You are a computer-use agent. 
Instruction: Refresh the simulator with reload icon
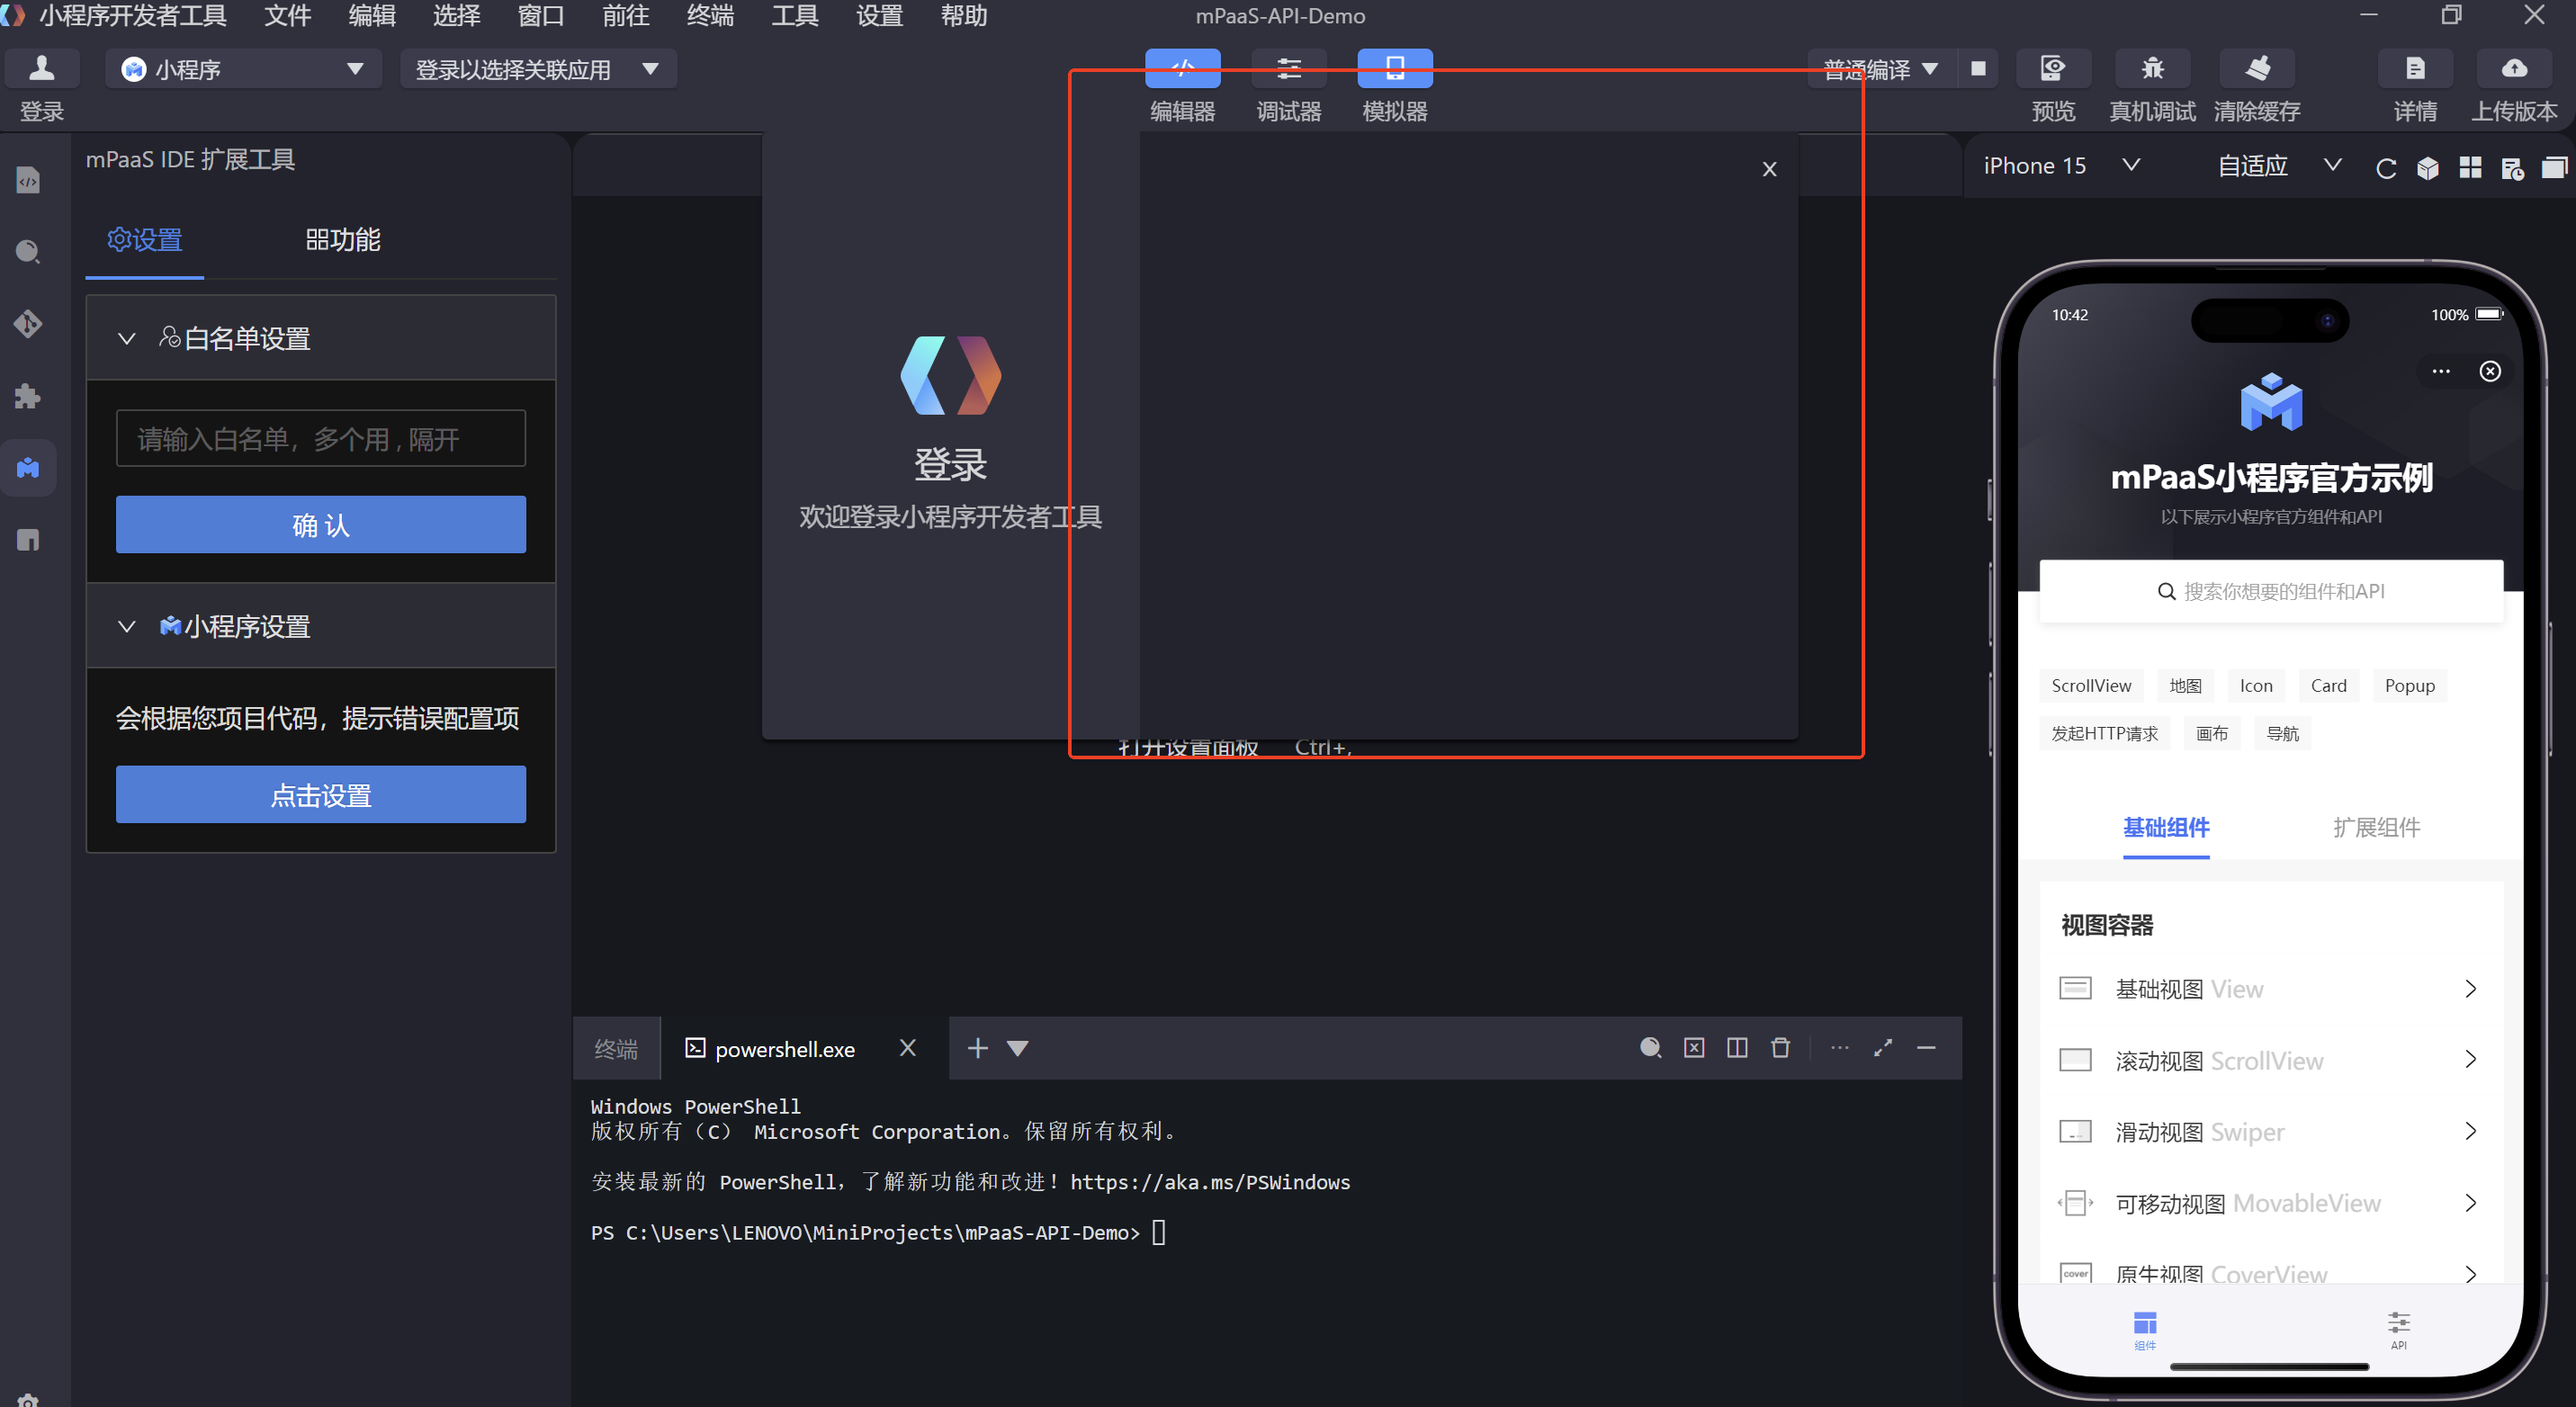[x=2385, y=168]
